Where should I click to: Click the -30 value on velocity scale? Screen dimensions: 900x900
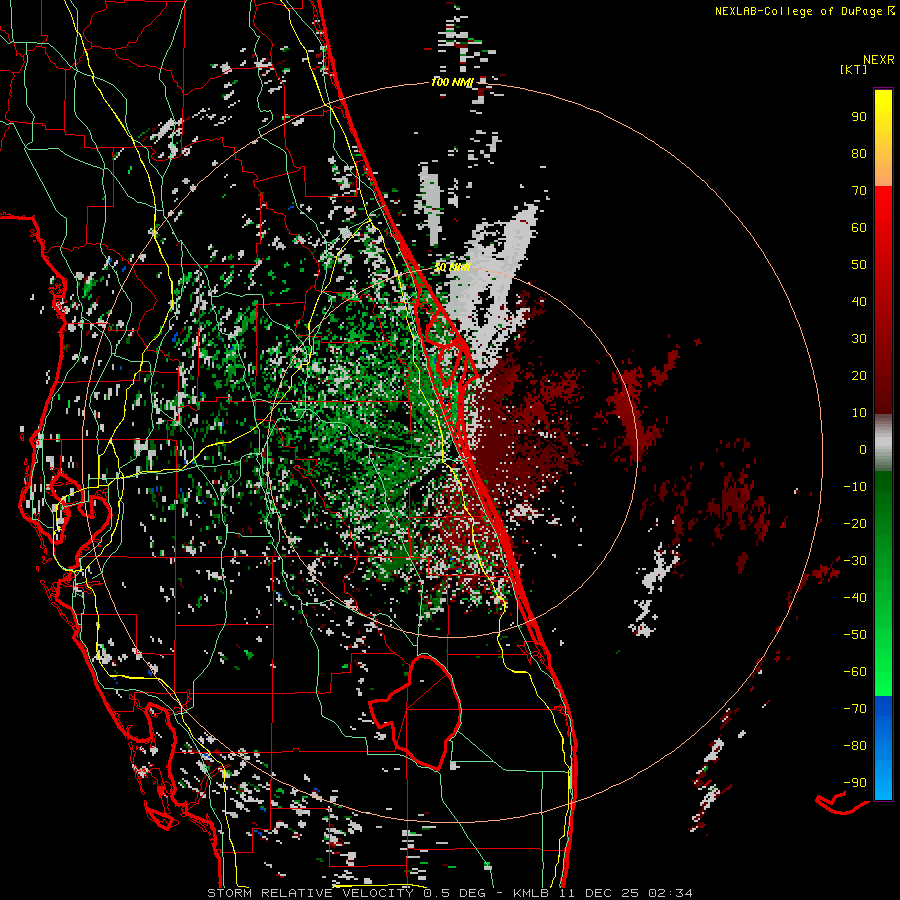855,561
